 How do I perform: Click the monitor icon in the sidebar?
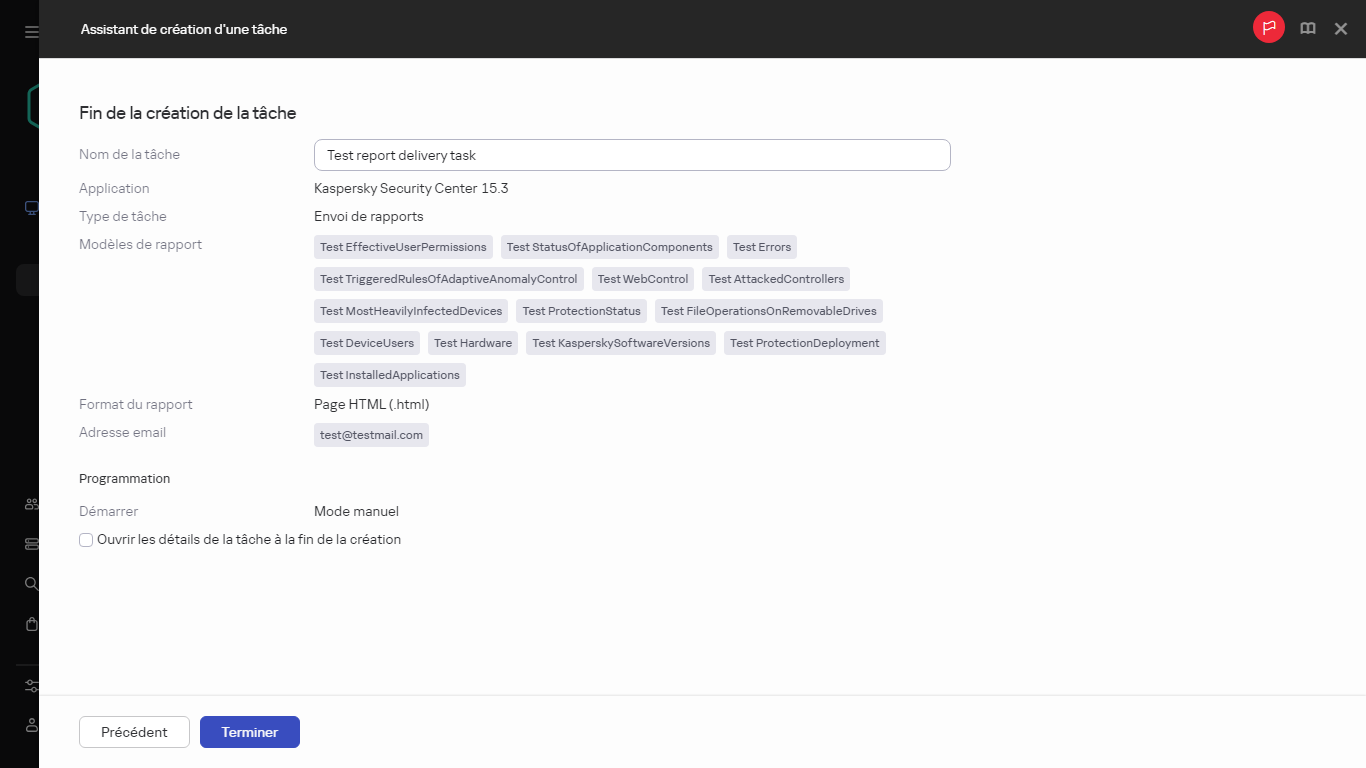[x=31, y=208]
